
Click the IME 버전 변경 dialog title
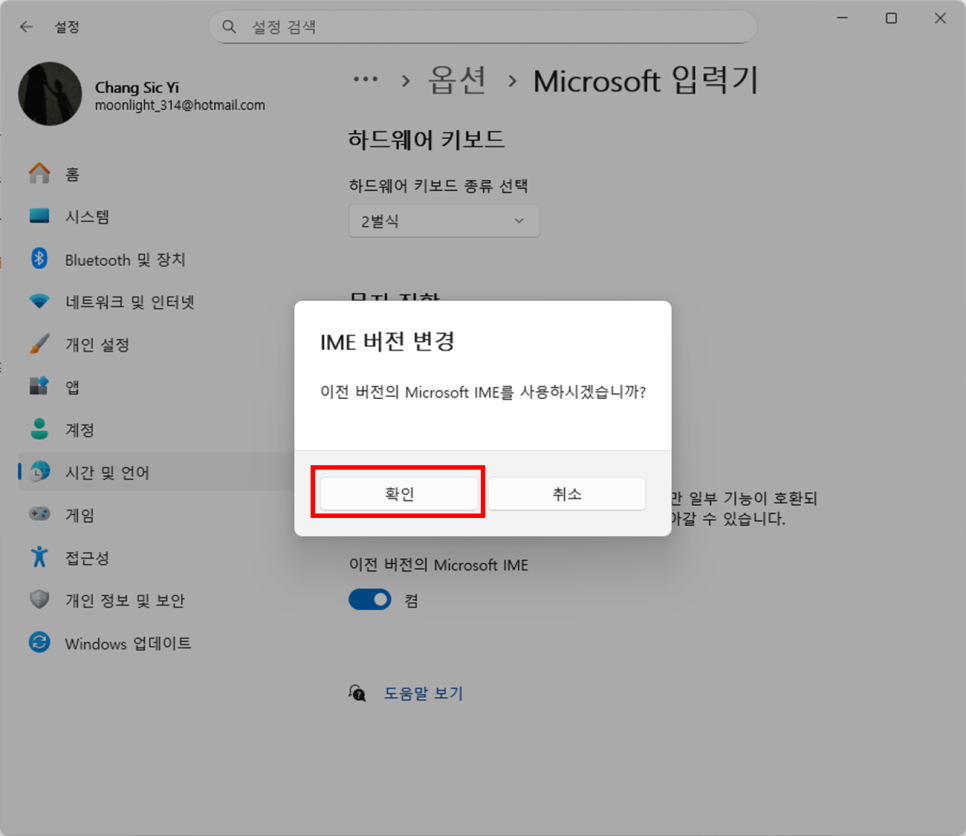coord(388,341)
